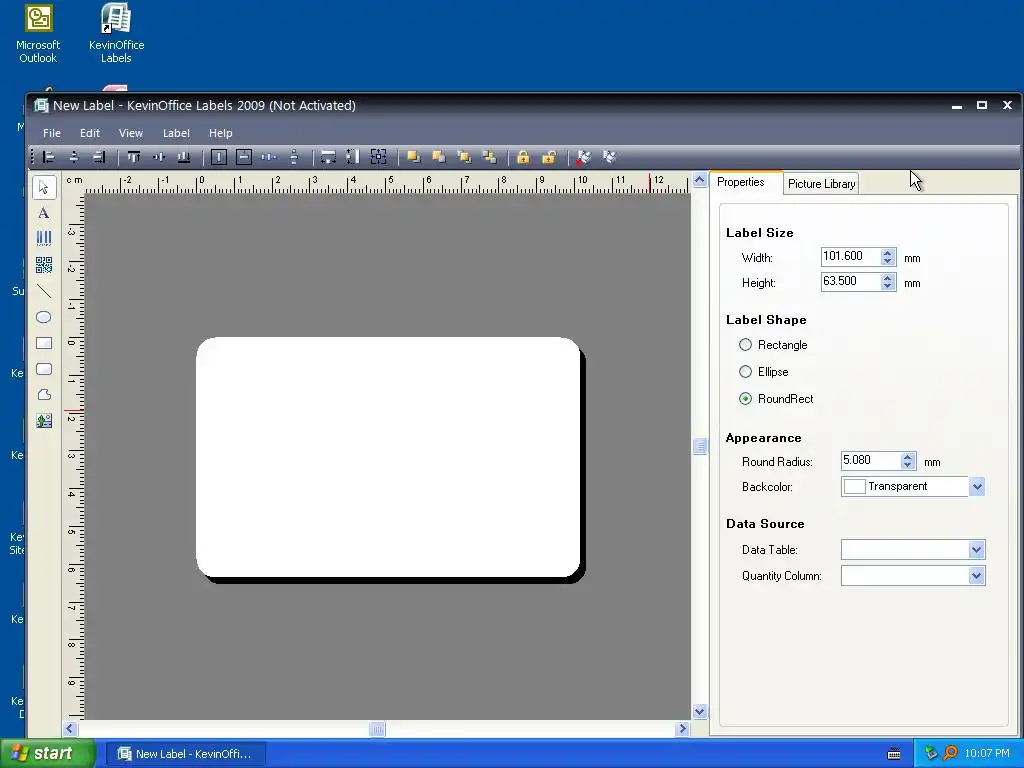
Task: Select the Picture insert tool
Action: coord(44,421)
